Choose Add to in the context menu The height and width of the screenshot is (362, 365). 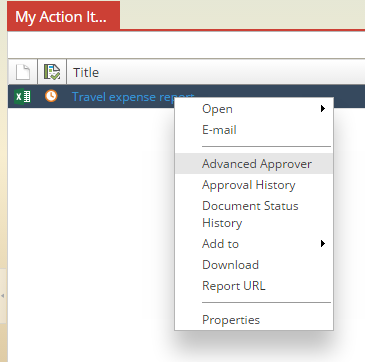point(254,244)
